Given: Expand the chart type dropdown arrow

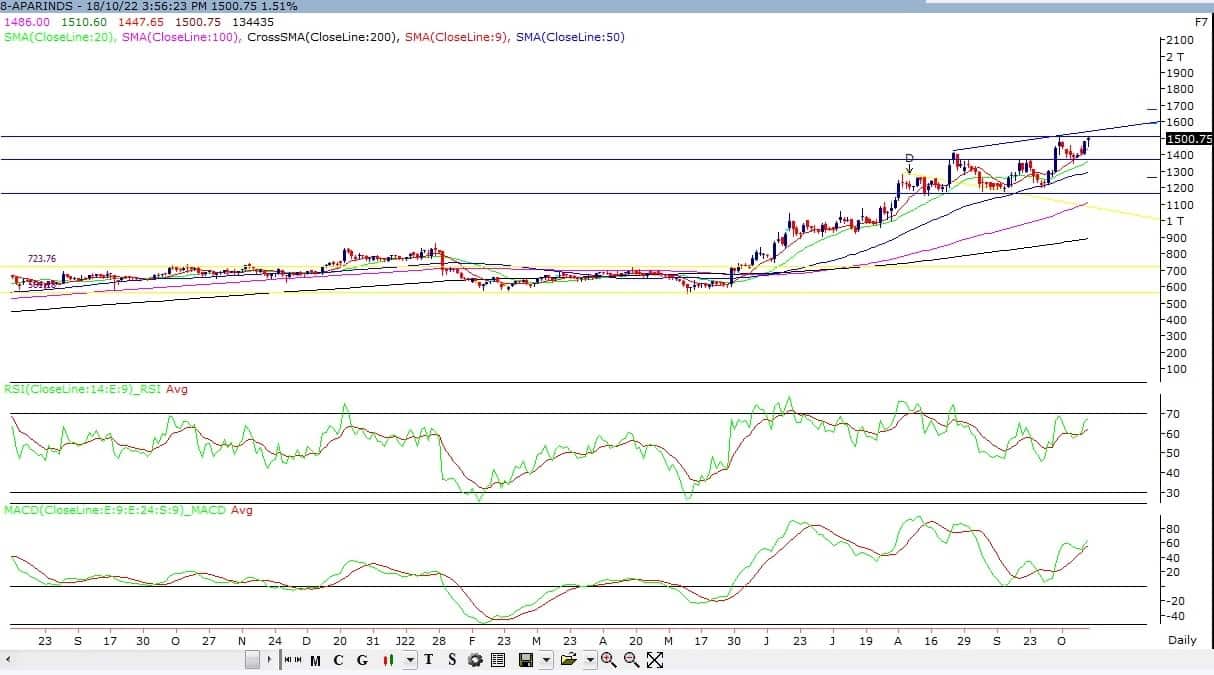Looking at the screenshot, I should (x=410, y=660).
